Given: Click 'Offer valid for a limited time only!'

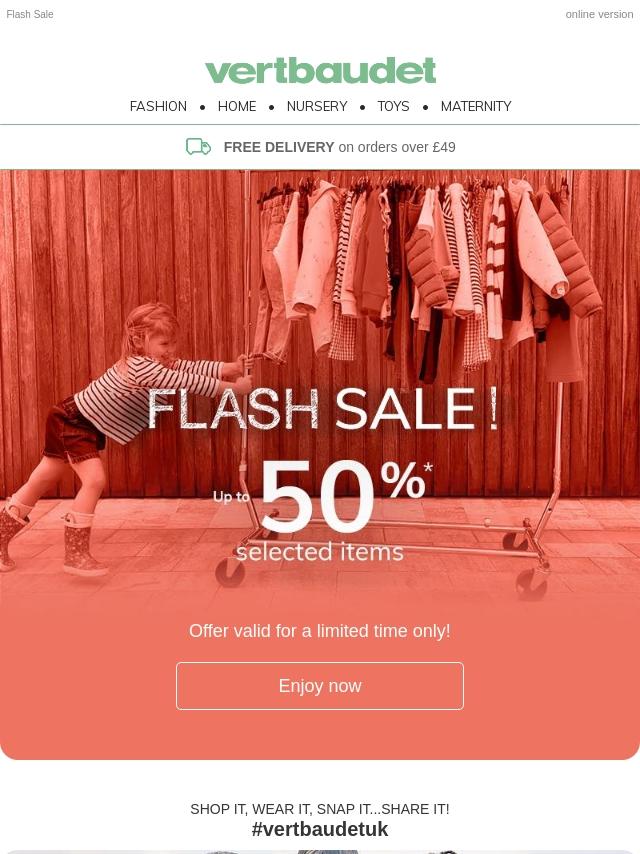Looking at the screenshot, I should (320, 631).
